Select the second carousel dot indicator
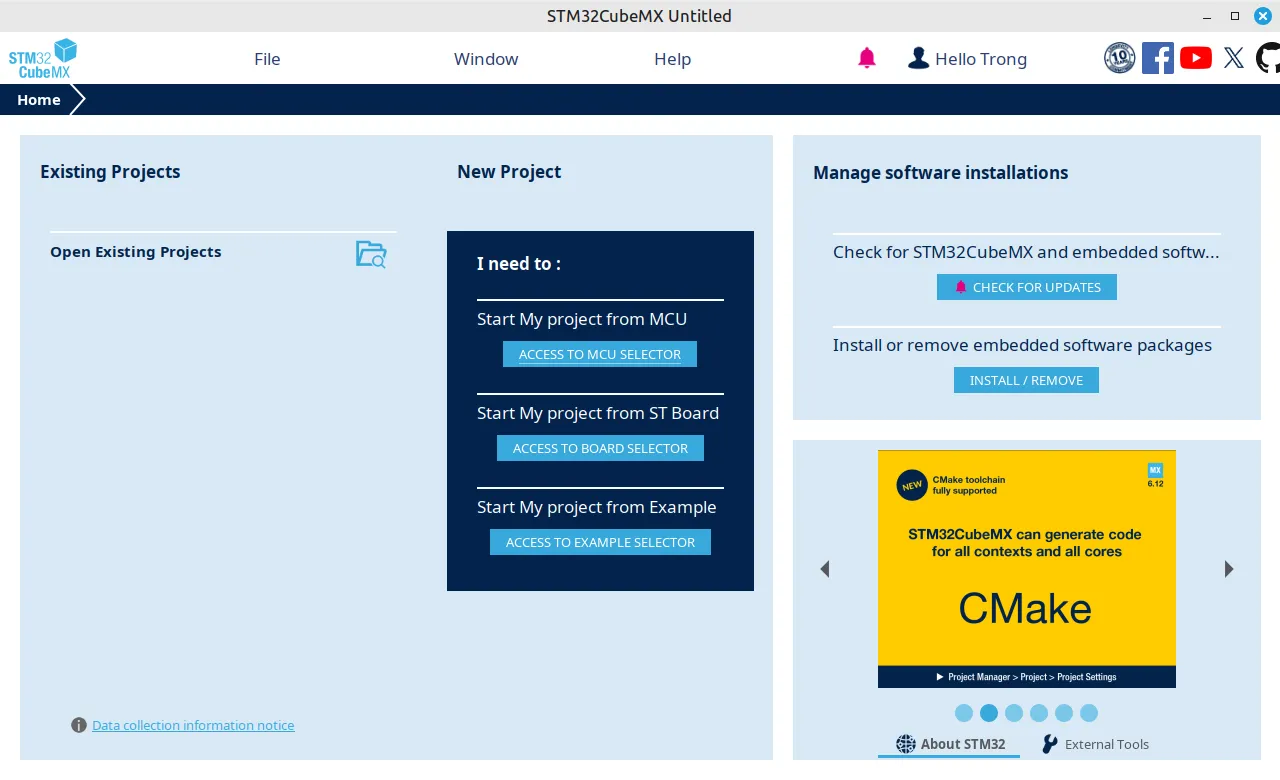 point(989,713)
